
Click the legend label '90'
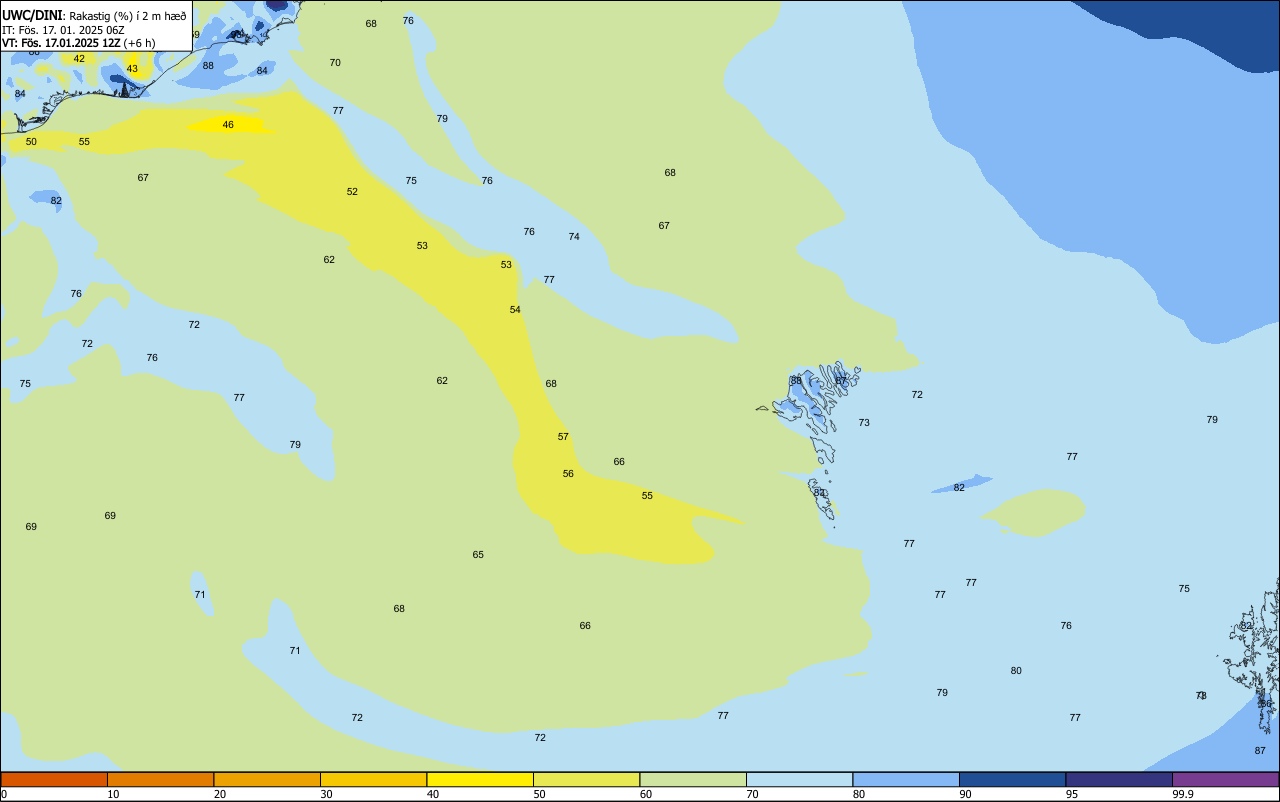pos(965,794)
